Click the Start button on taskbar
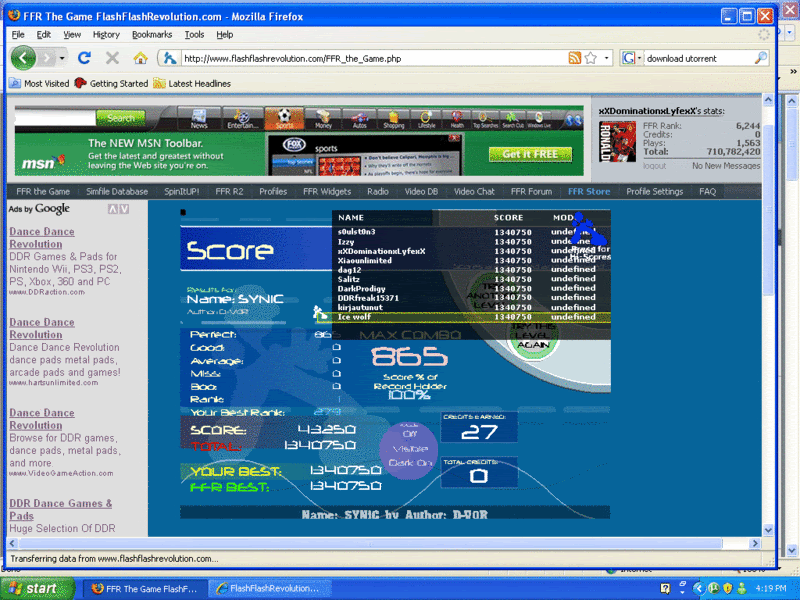Screen dimensions: 800x600 coord(35,588)
